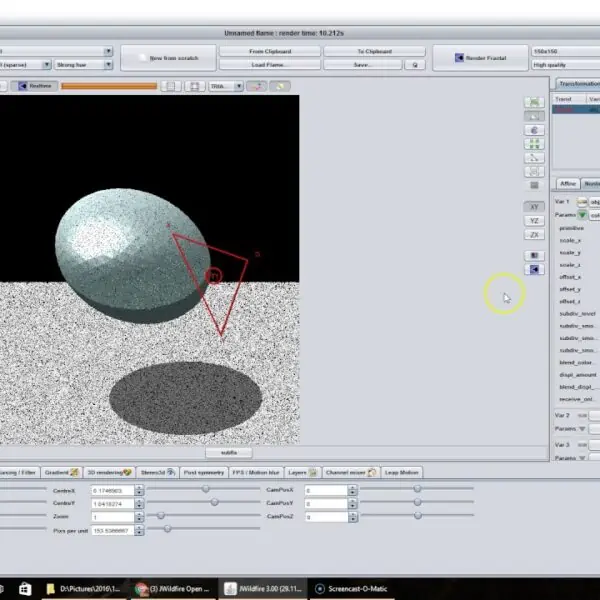Switch to XY plane view
This screenshot has height=600, width=600.
point(534,207)
